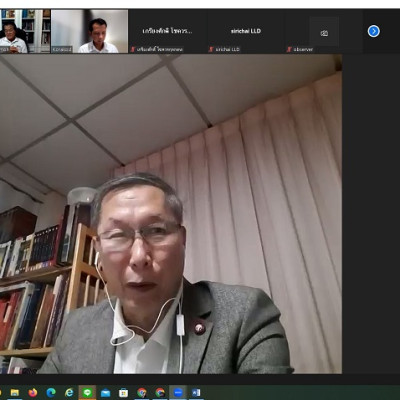The image size is (400, 400).
Task: Select the bookshelf participant's video thumbnail
Action: point(25,31)
